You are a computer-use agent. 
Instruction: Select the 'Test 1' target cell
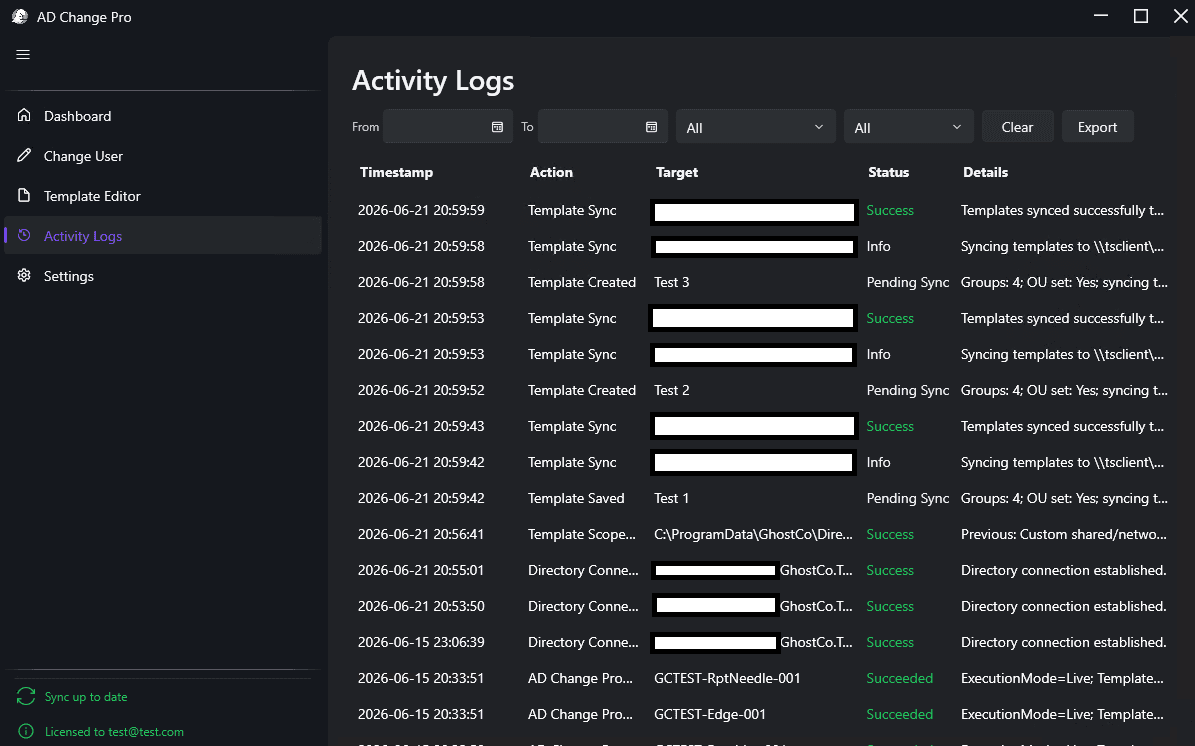coord(671,498)
